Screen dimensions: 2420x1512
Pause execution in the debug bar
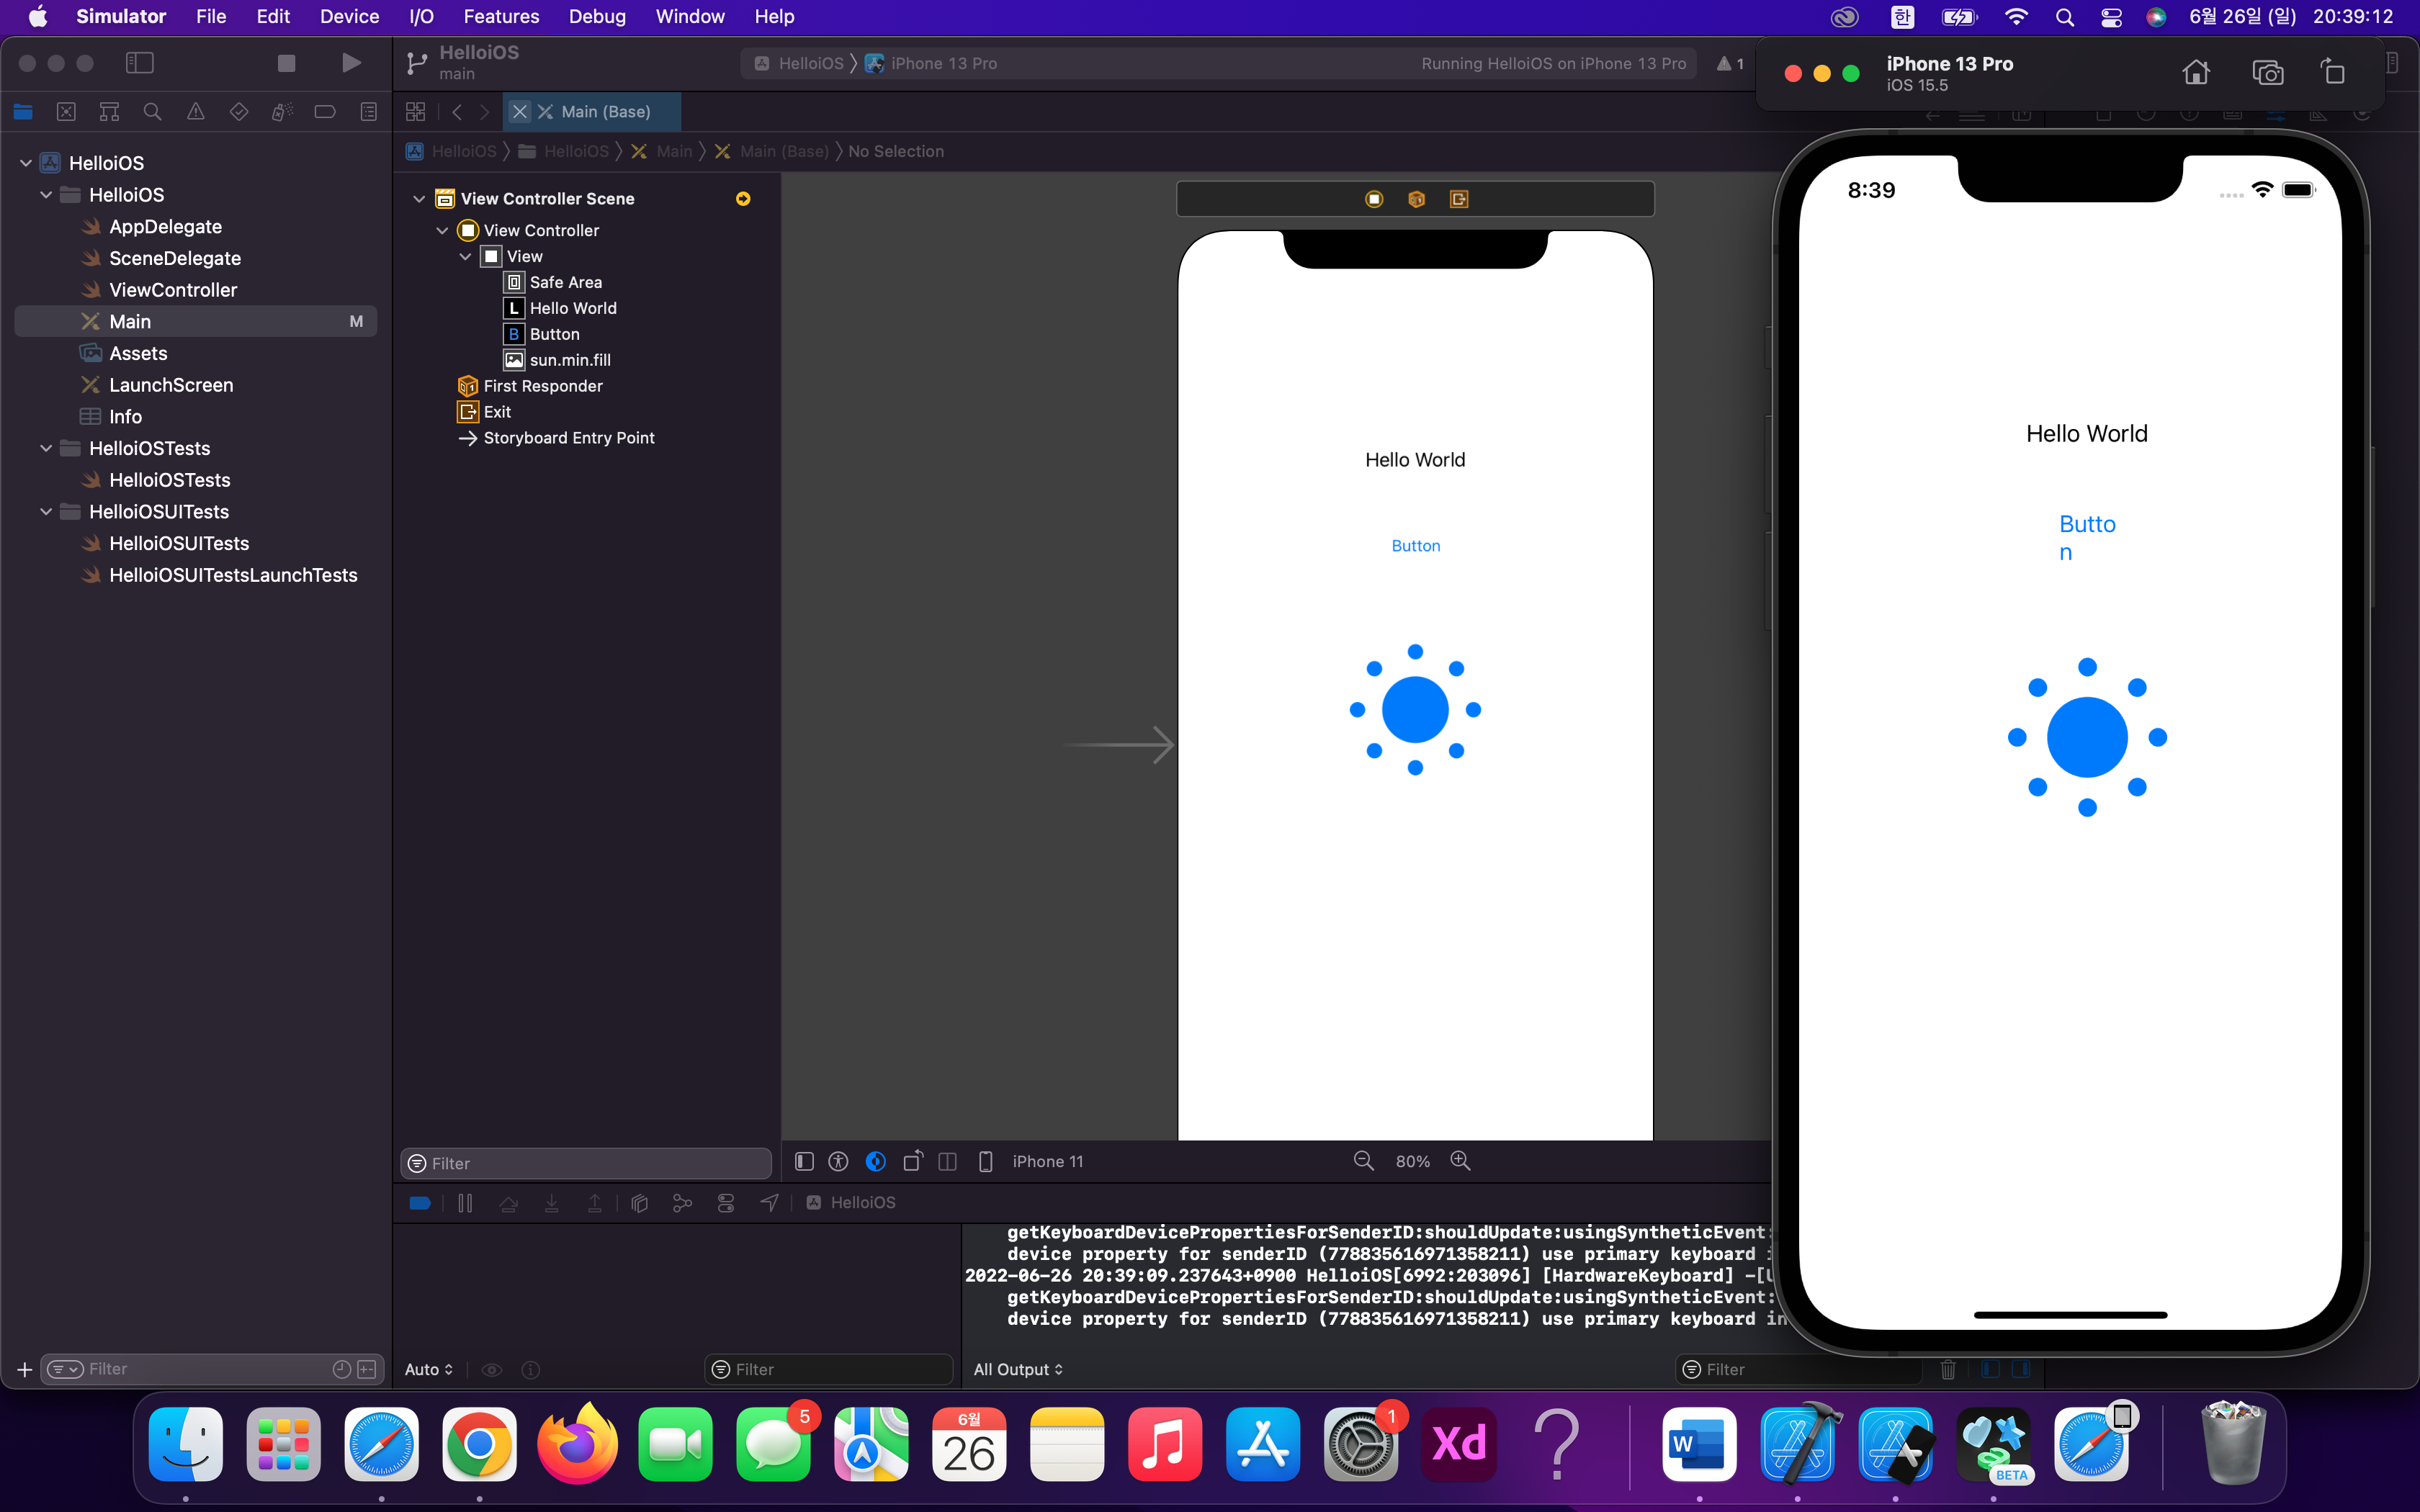[465, 1203]
